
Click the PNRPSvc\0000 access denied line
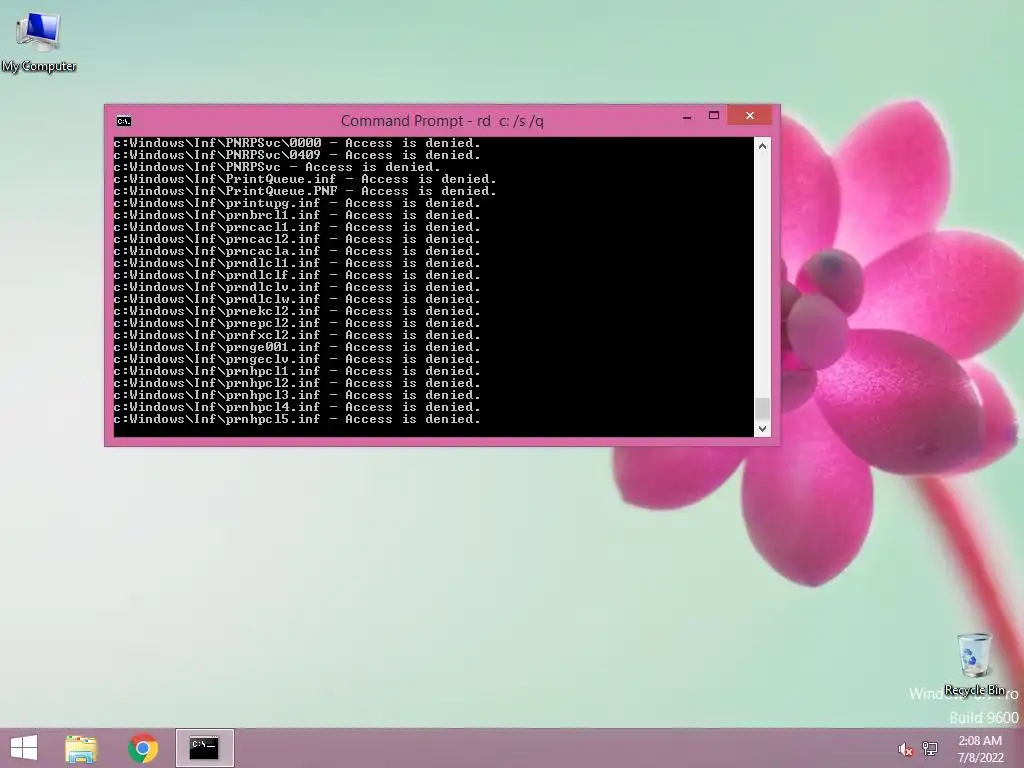tap(297, 143)
